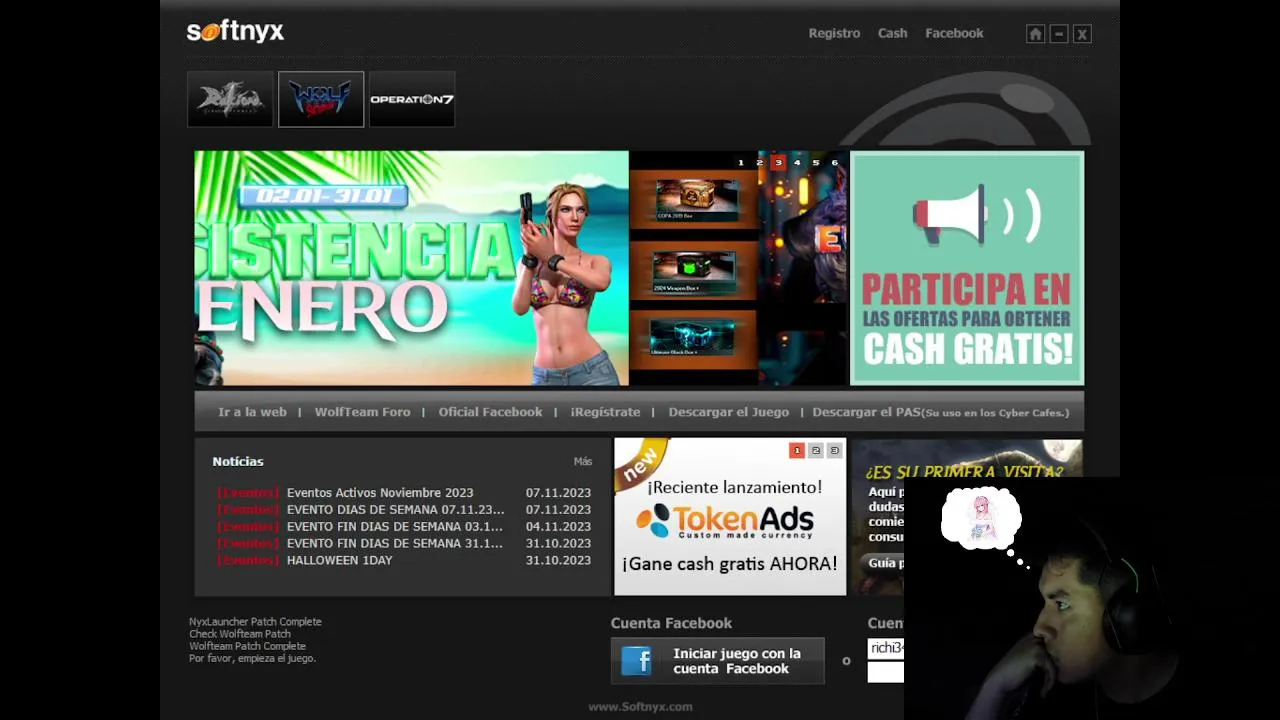
Task: Show banner slide 5
Action: tap(816, 162)
